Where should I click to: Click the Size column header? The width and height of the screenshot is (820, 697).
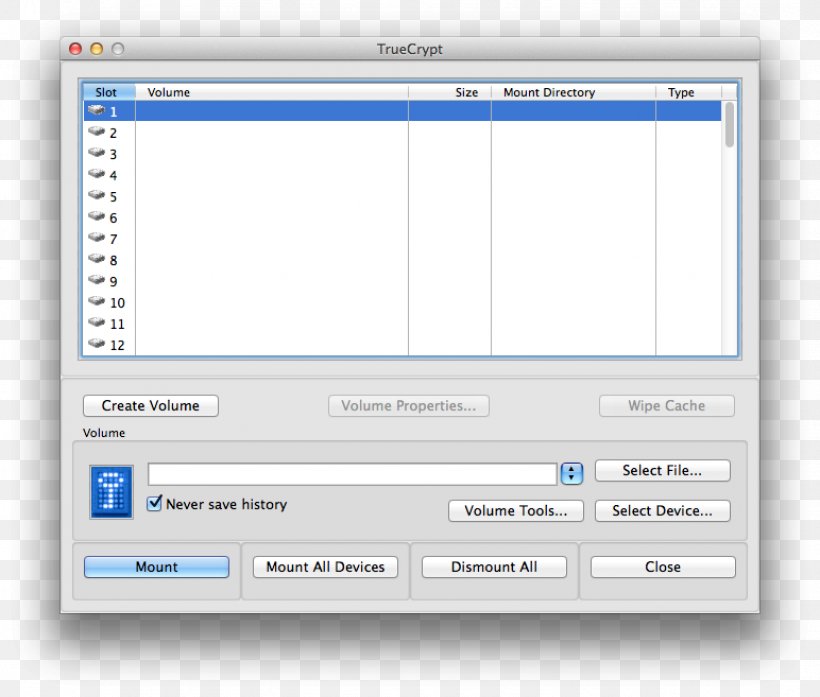tap(466, 92)
